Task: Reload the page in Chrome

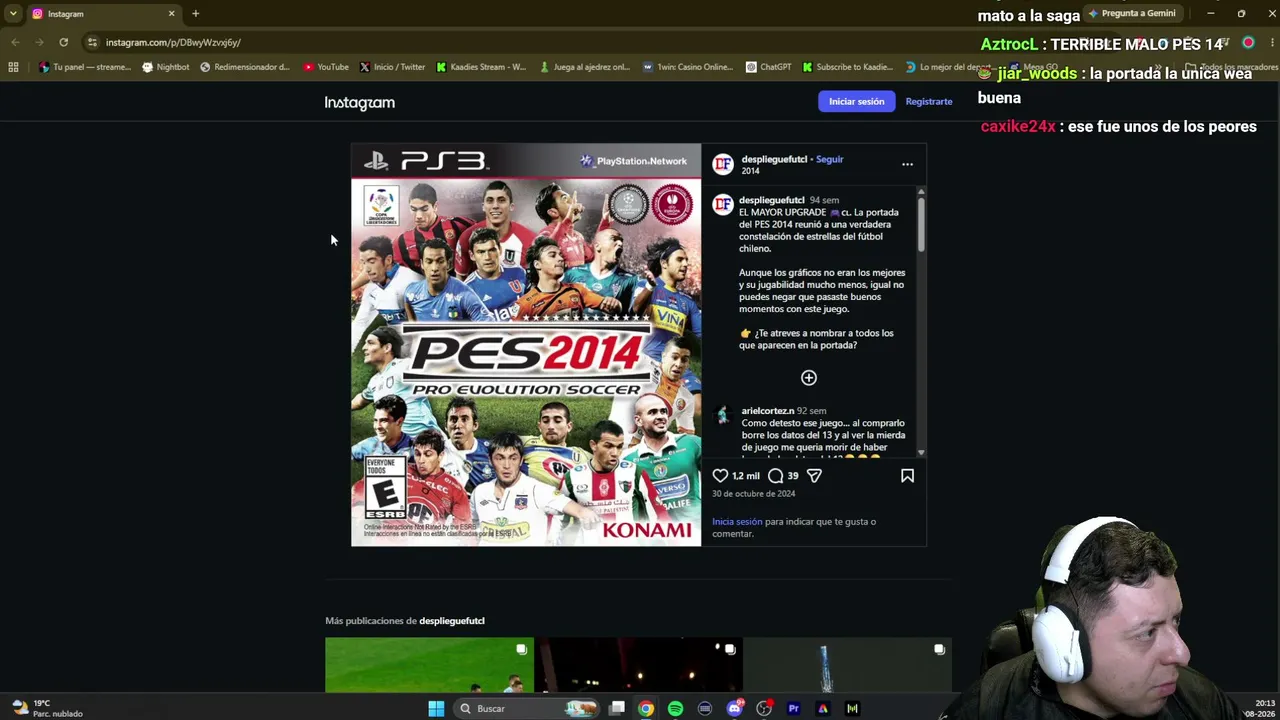Action: (63, 42)
